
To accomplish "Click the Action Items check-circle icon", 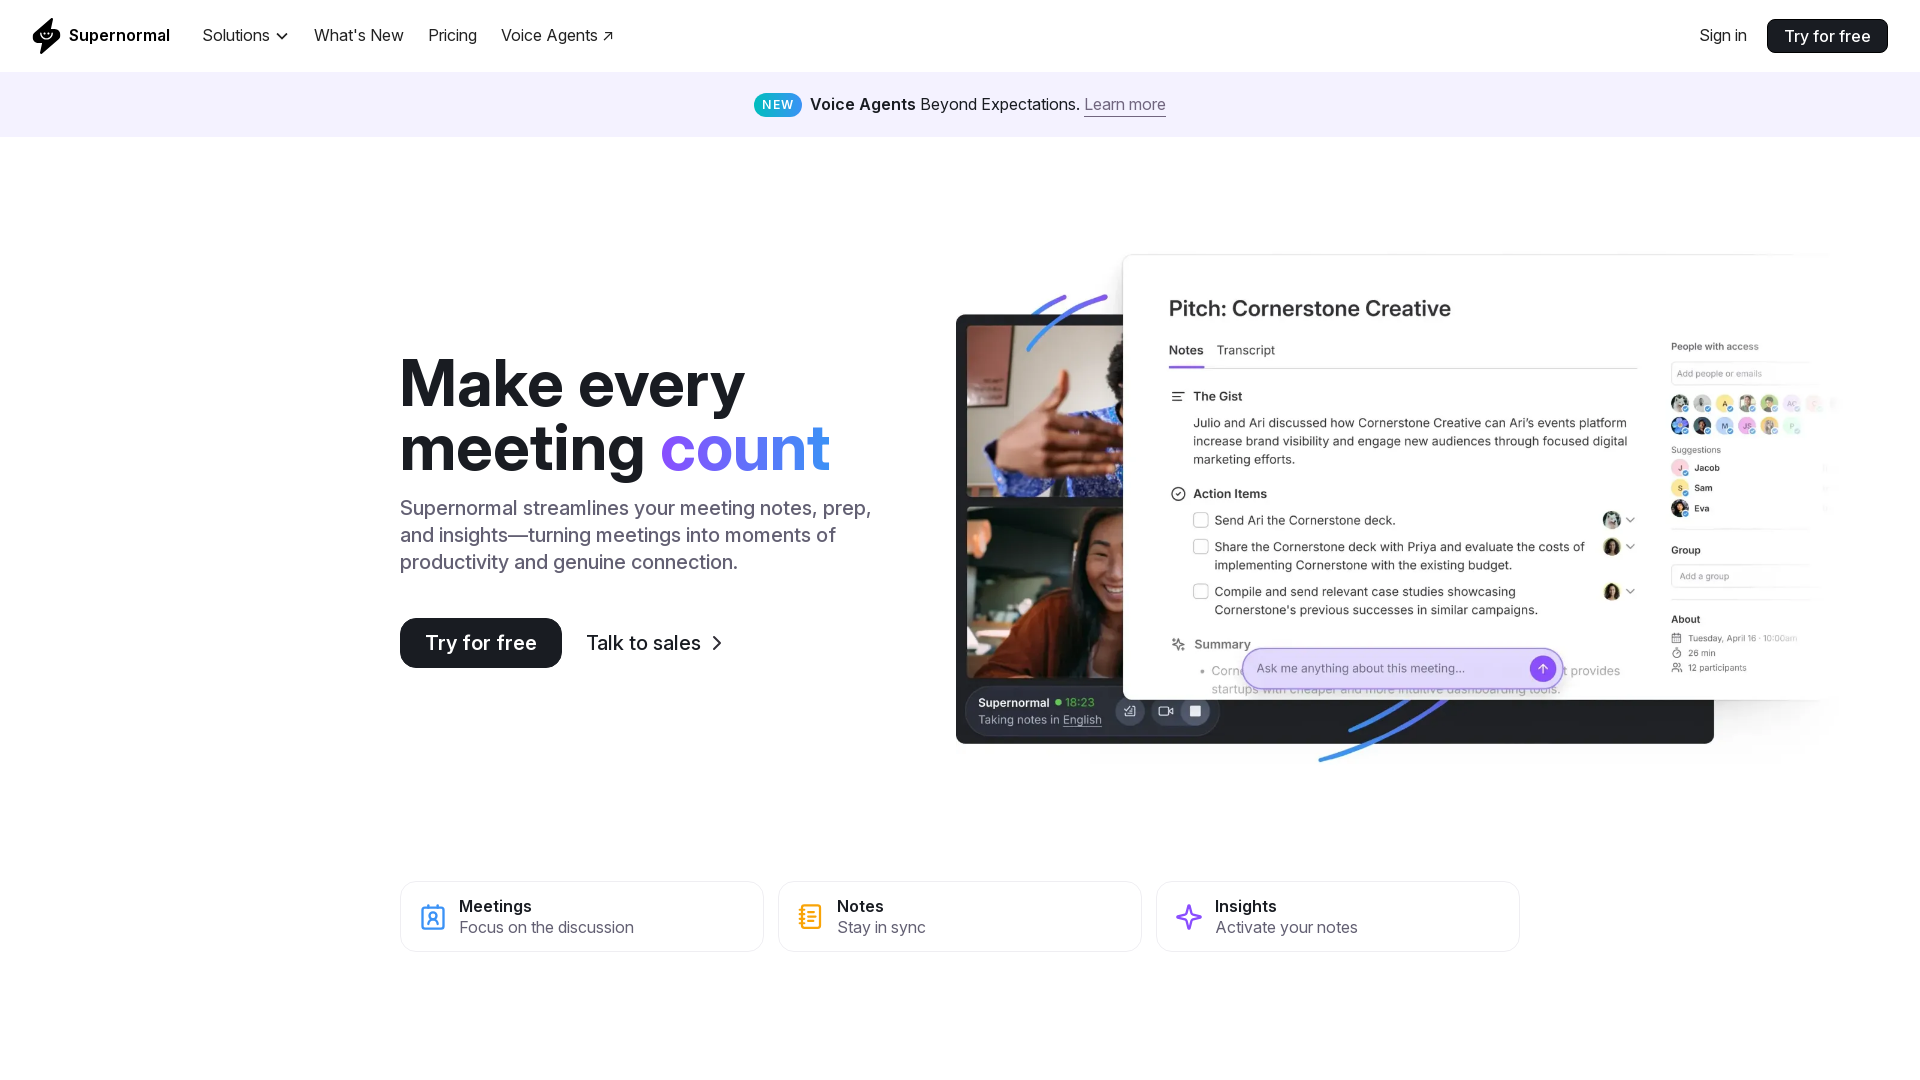I will (1178, 494).
